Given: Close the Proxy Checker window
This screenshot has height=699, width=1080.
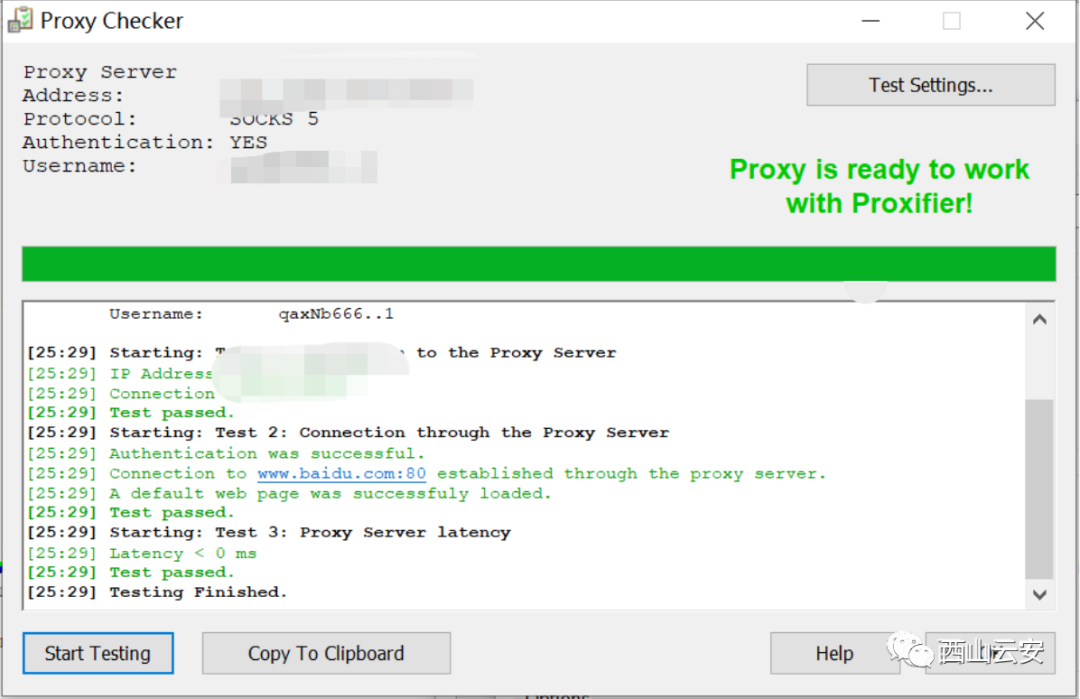Looking at the screenshot, I should pyautogui.click(x=1035, y=21).
